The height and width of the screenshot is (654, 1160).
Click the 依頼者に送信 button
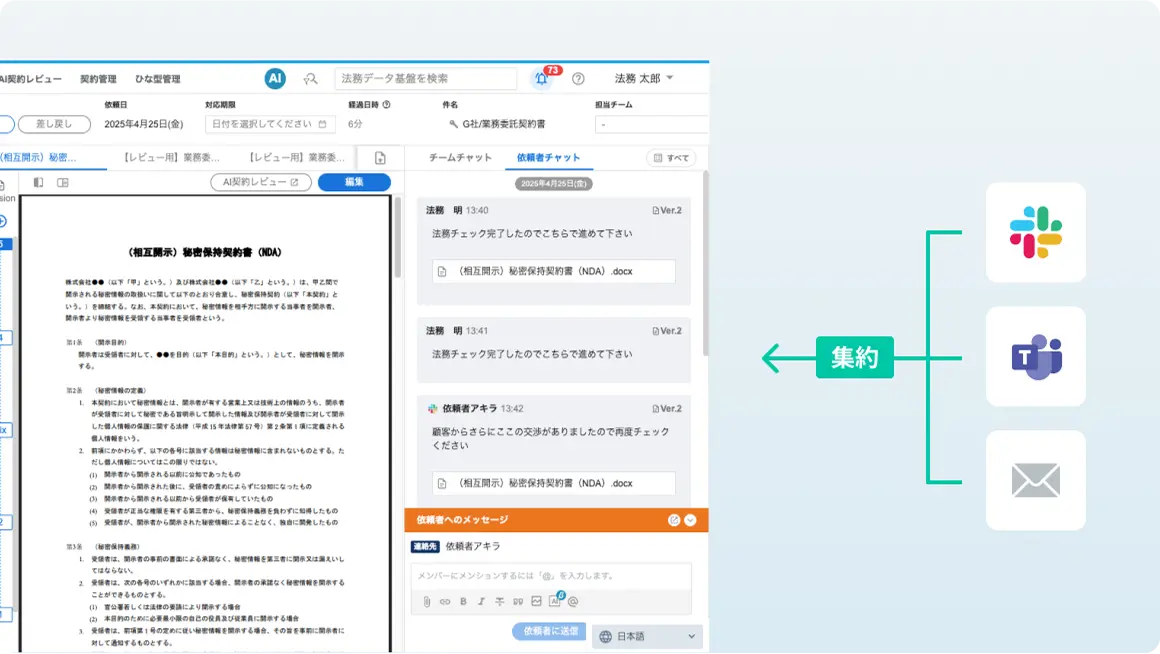pyautogui.click(x=550, y=631)
